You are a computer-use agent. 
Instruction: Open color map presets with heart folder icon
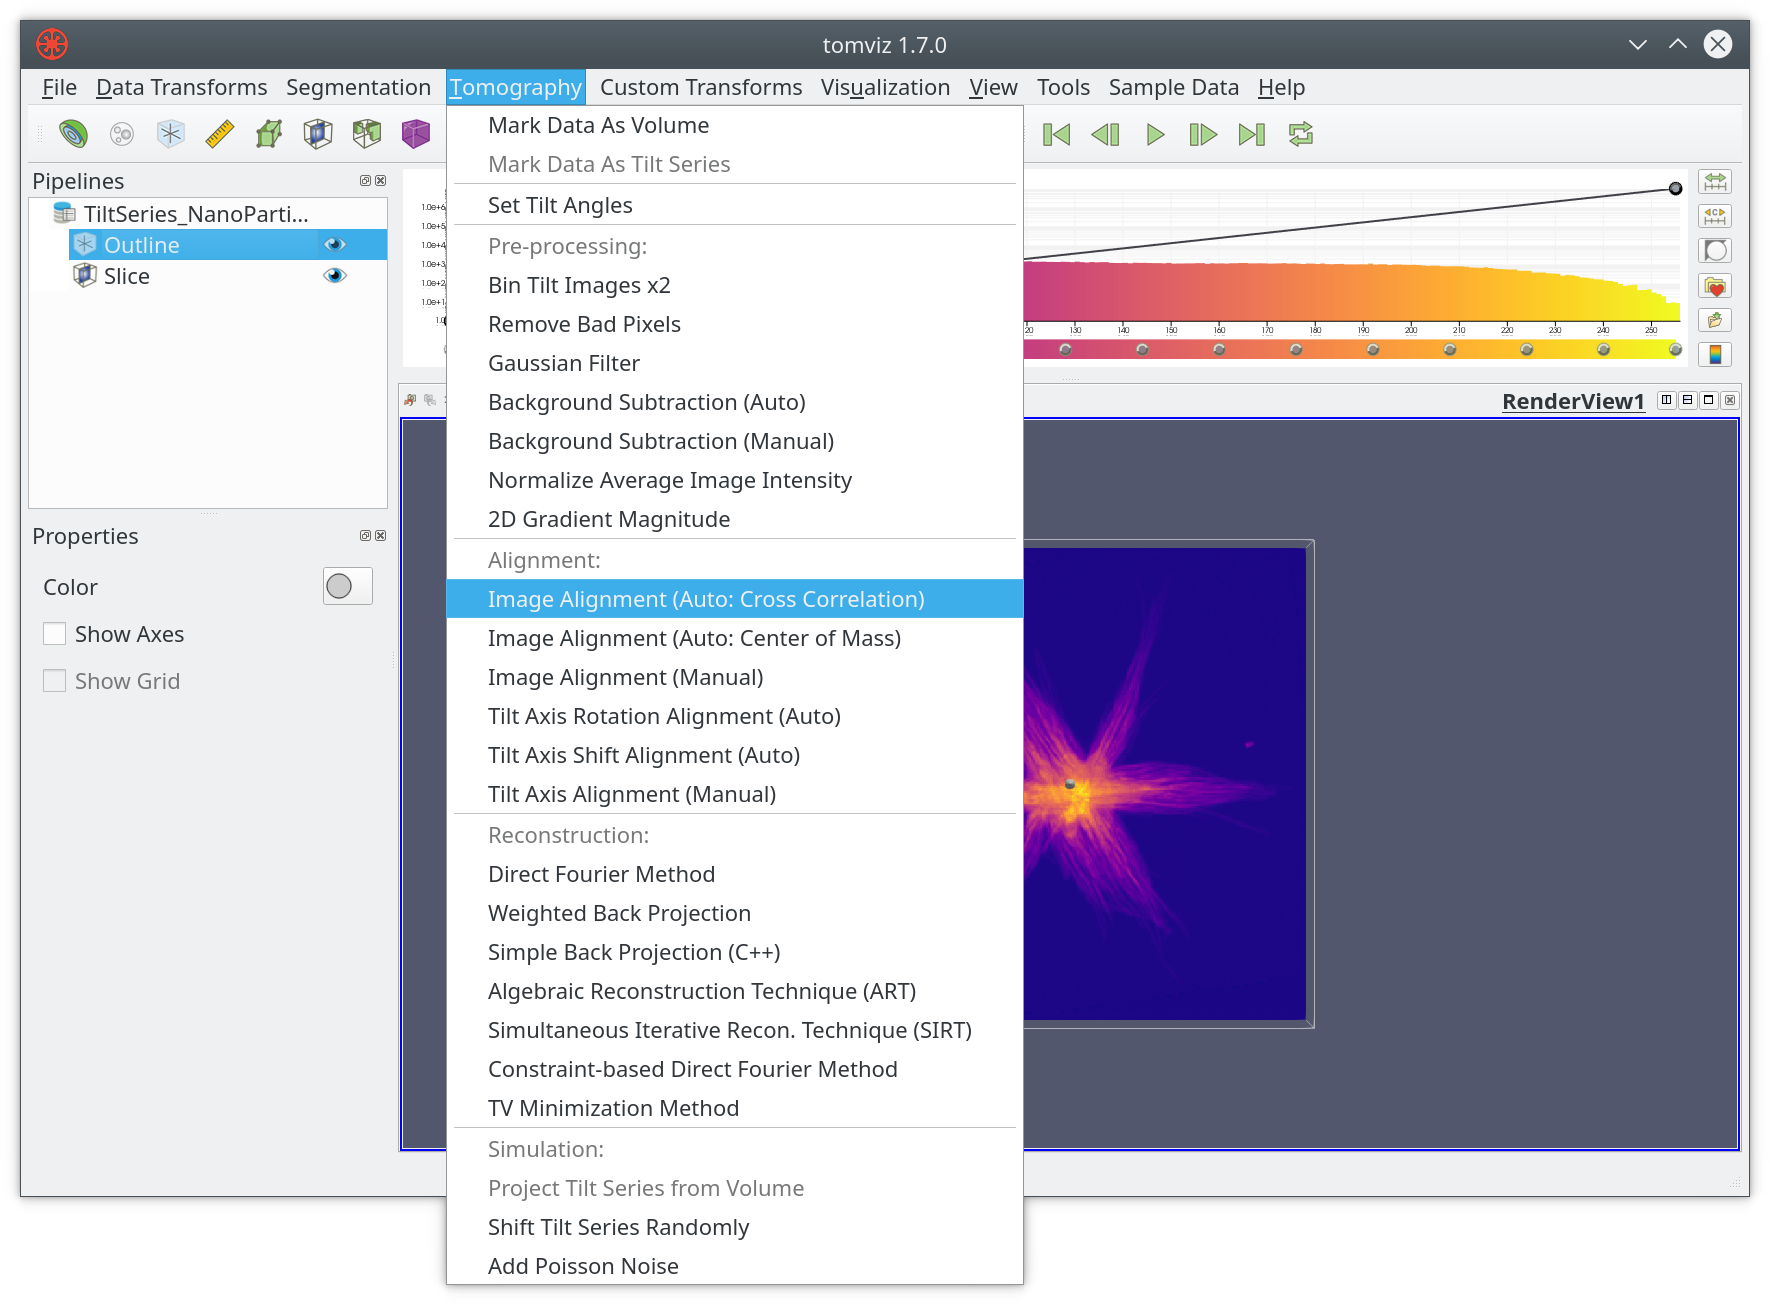point(1715,286)
